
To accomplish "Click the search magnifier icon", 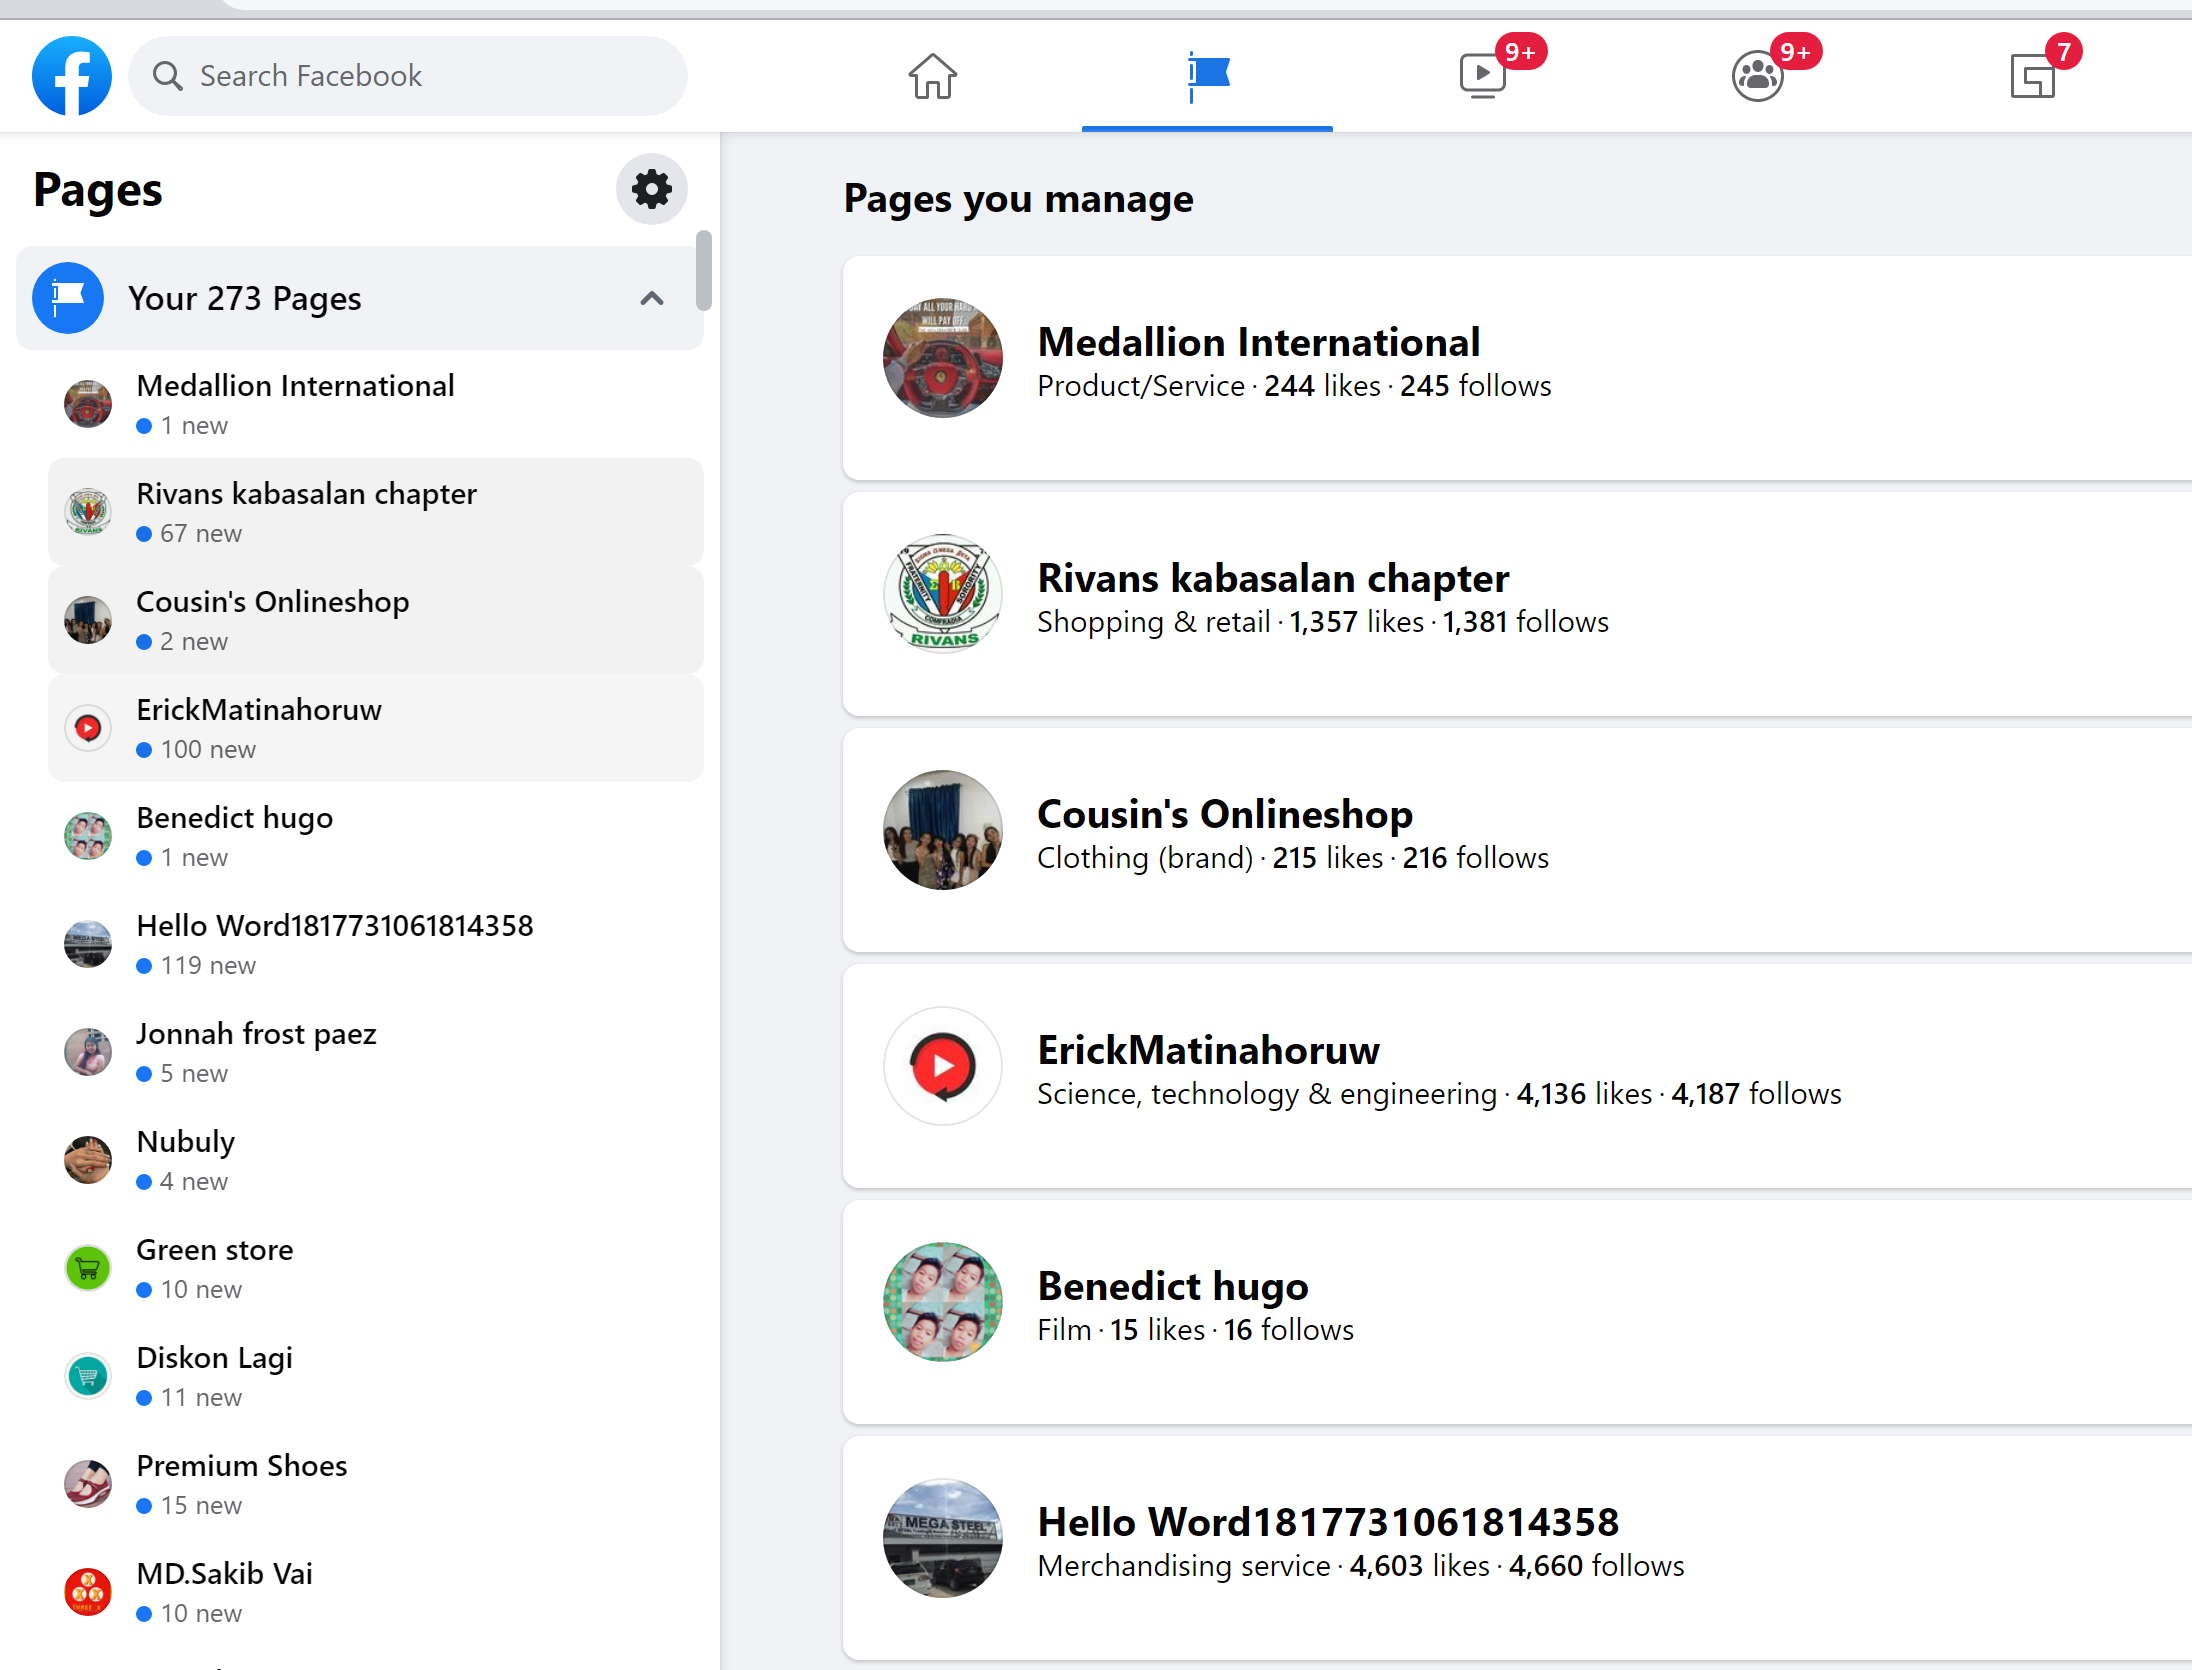I will pos(167,76).
